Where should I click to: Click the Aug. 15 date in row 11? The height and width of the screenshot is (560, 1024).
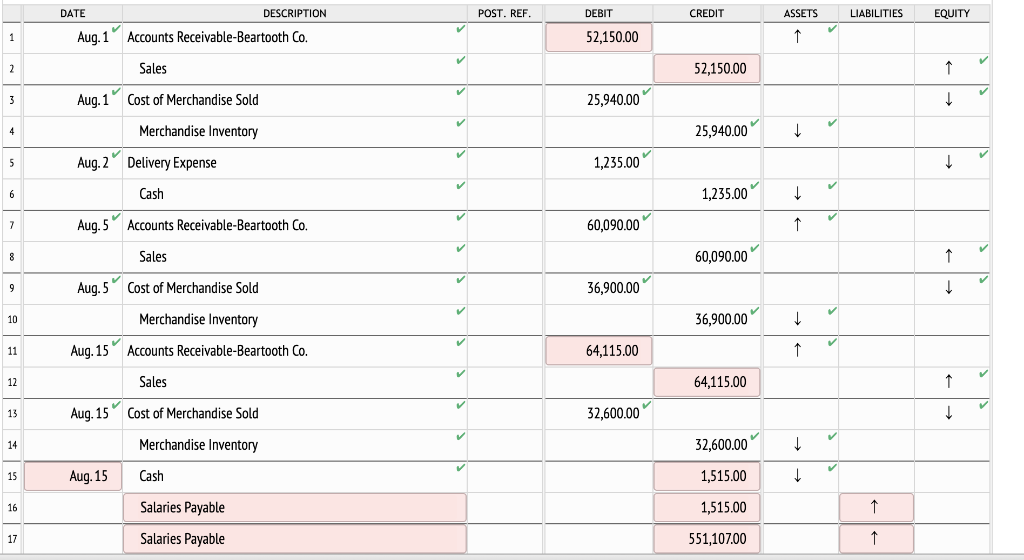(x=89, y=350)
